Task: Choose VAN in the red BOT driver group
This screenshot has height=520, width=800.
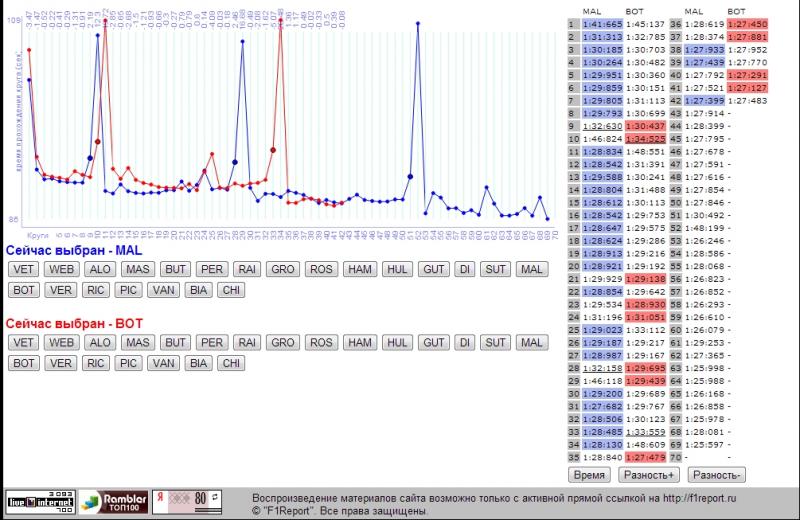Action: (x=162, y=363)
